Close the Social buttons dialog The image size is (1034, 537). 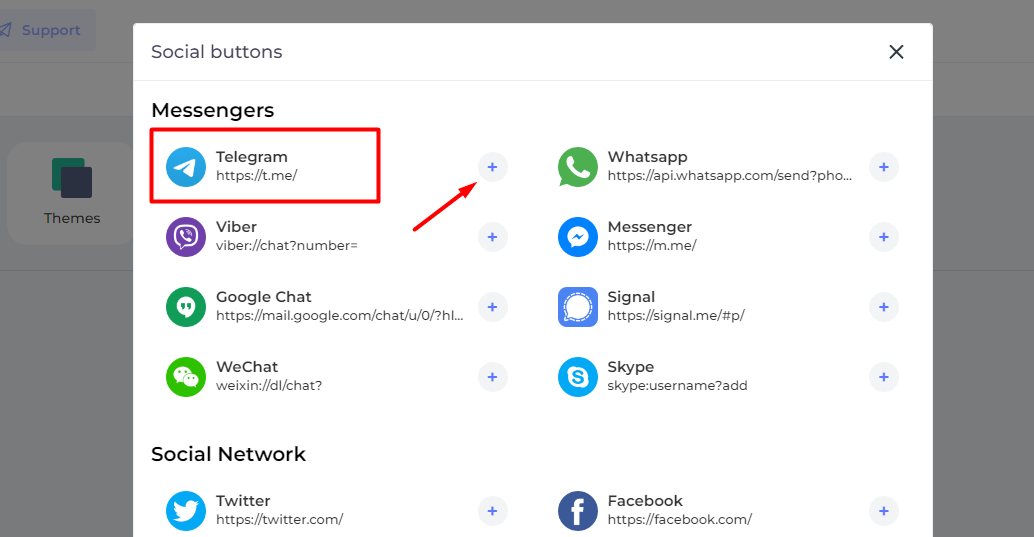pos(896,51)
